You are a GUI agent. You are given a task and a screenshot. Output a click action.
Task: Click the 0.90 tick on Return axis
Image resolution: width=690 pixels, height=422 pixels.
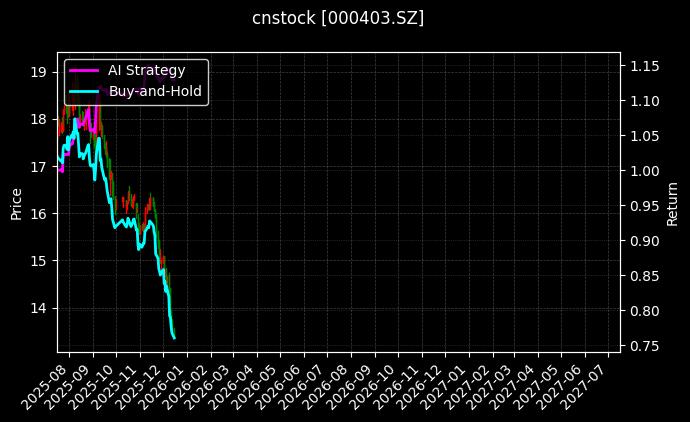641,241
